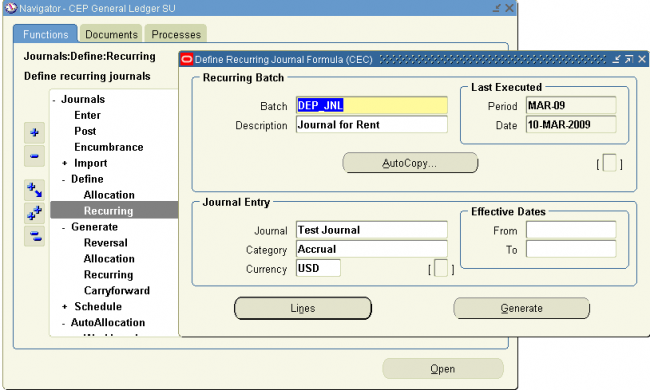Click the descriptive flexfield box in Recurring Batch
The height and width of the screenshot is (390, 650).
pyautogui.click(x=609, y=162)
